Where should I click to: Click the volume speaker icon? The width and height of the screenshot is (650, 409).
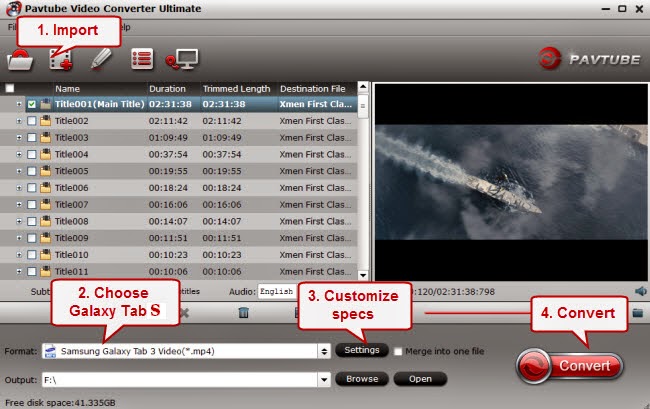tap(640, 291)
